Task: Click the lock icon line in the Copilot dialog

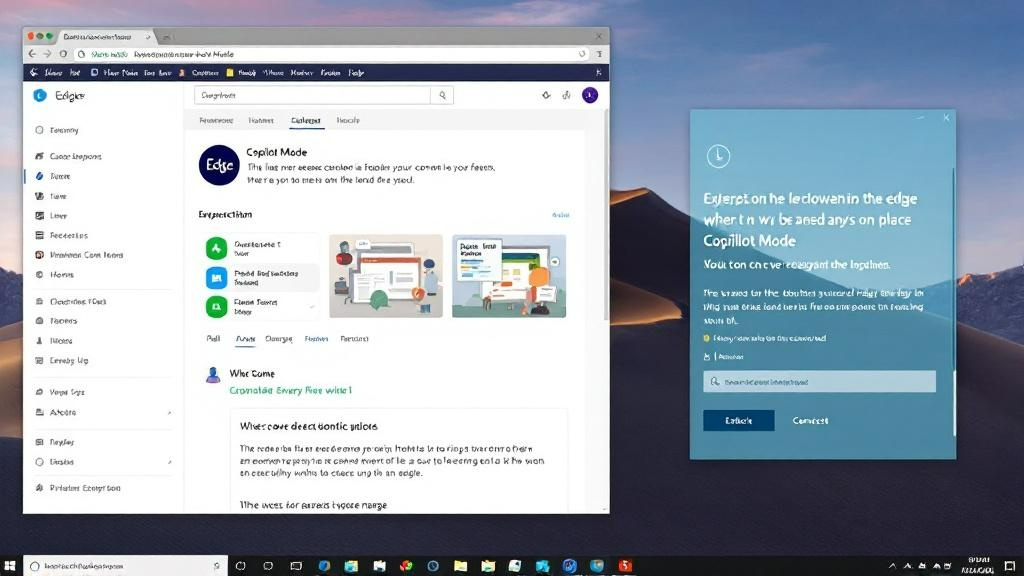Action: [723, 357]
